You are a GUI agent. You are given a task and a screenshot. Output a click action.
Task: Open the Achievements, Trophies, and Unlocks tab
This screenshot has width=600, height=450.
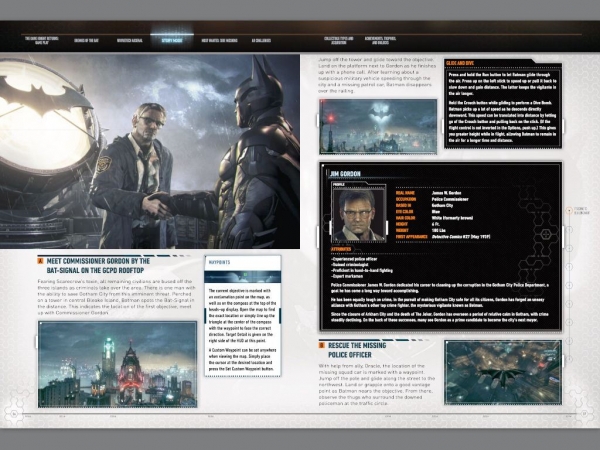tap(380, 41)
